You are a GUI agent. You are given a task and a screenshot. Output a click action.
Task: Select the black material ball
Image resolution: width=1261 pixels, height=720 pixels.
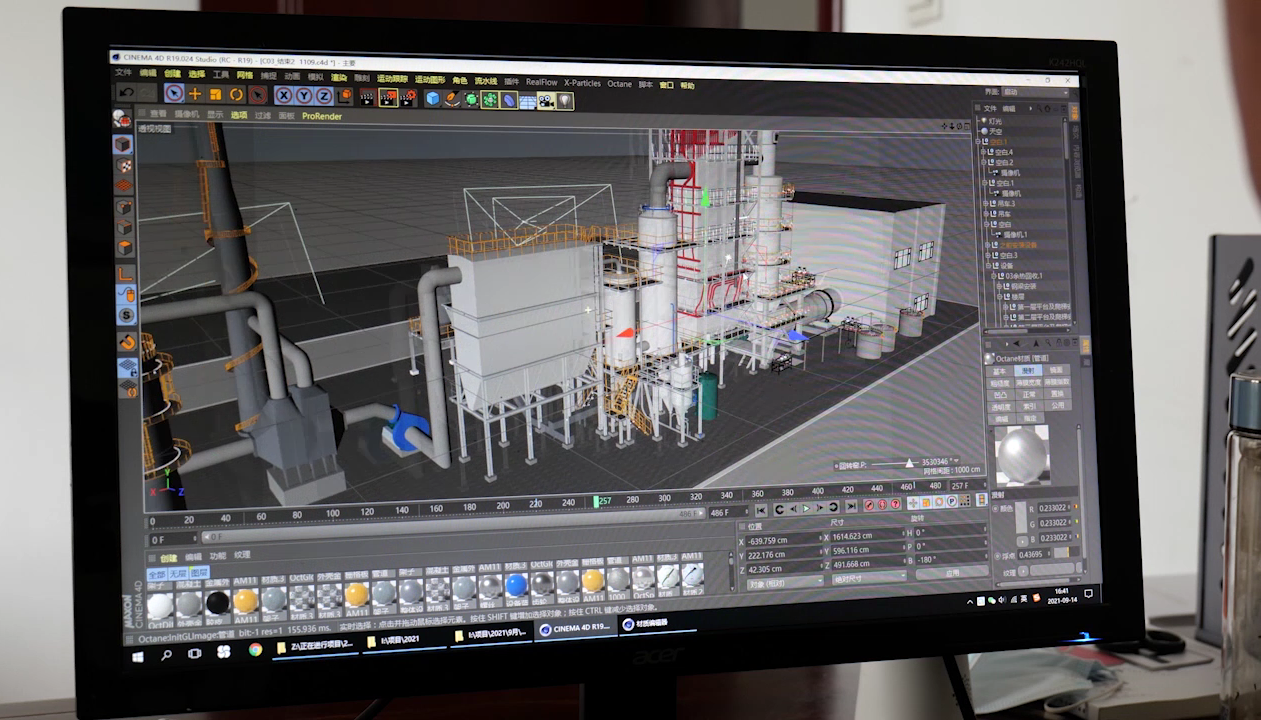pyautogui.click(x=217, y=603)
